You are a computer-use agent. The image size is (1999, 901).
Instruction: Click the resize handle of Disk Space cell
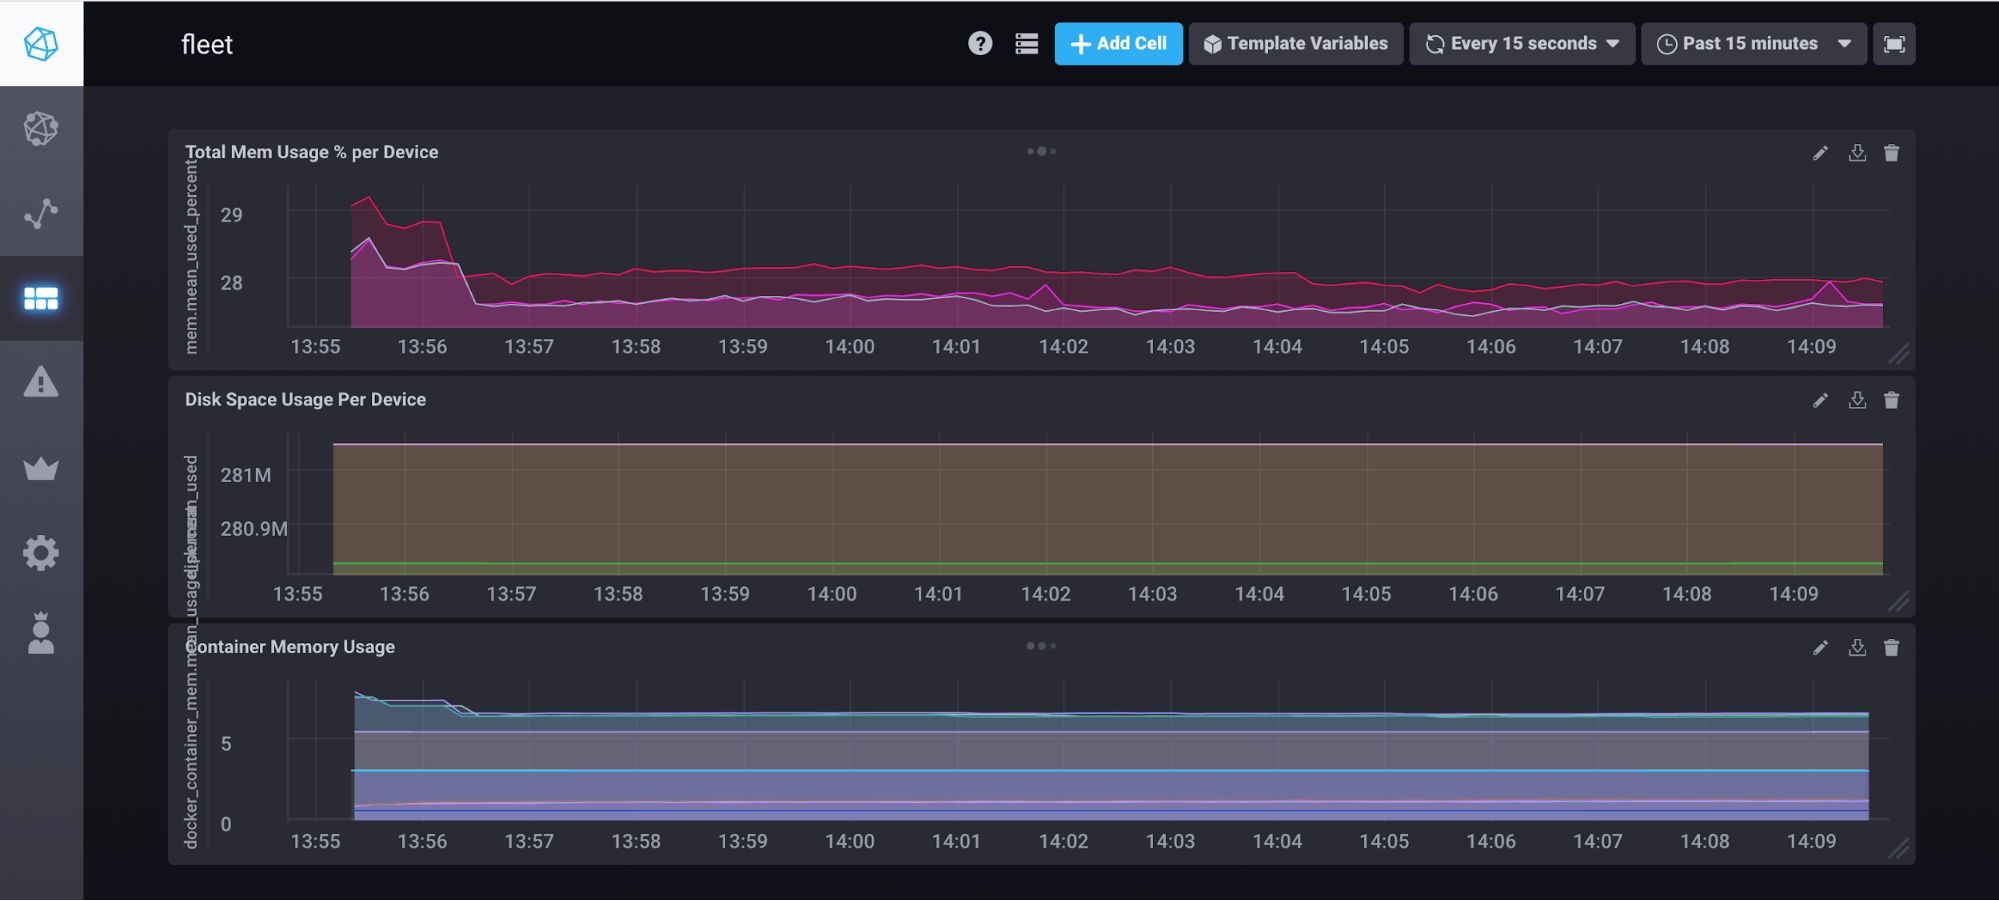1898,601
